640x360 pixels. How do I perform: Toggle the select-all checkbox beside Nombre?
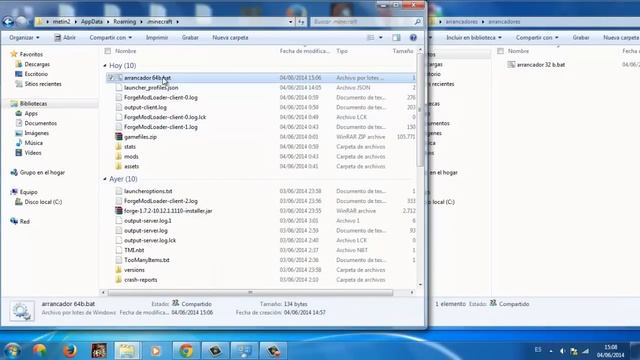click(x=108, y=51)
